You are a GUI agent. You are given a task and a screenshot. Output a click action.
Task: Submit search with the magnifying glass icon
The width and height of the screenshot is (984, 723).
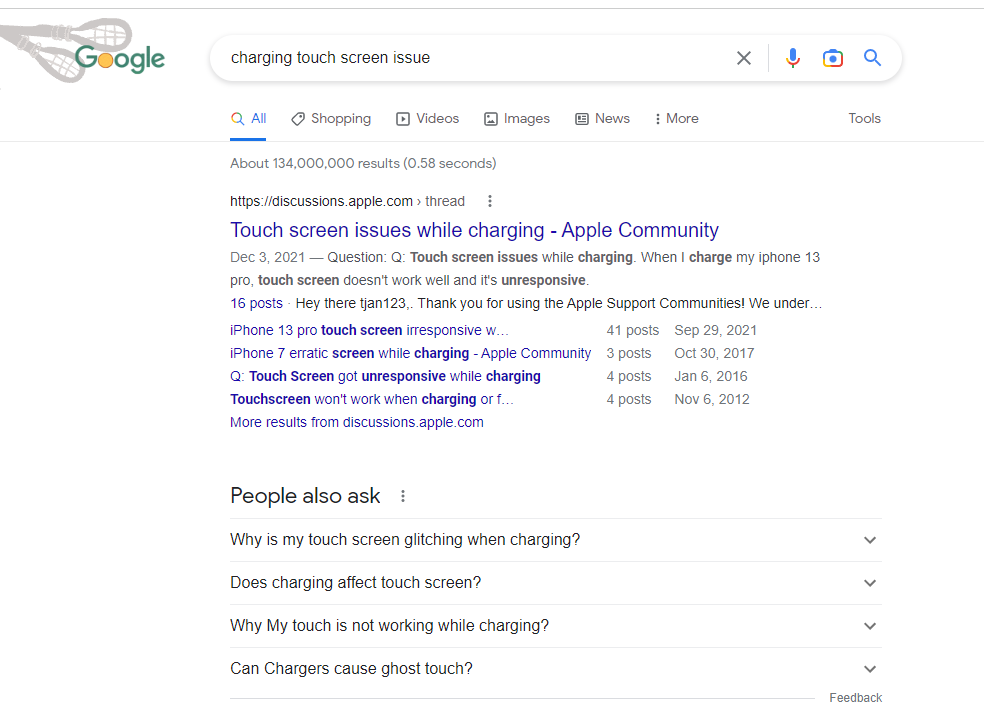click(872, 58)
